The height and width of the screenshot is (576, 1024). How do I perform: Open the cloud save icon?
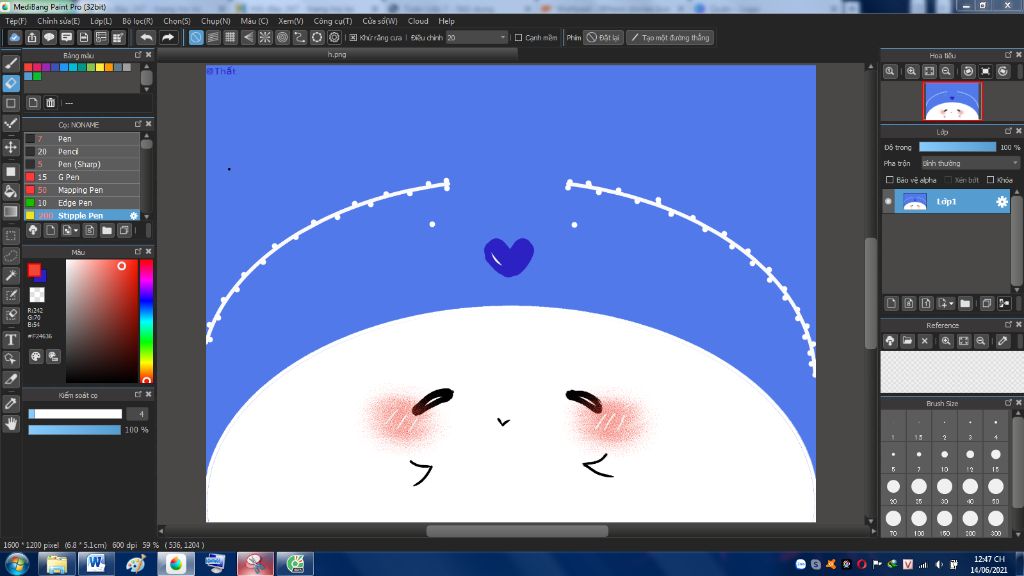coord(14,37)
